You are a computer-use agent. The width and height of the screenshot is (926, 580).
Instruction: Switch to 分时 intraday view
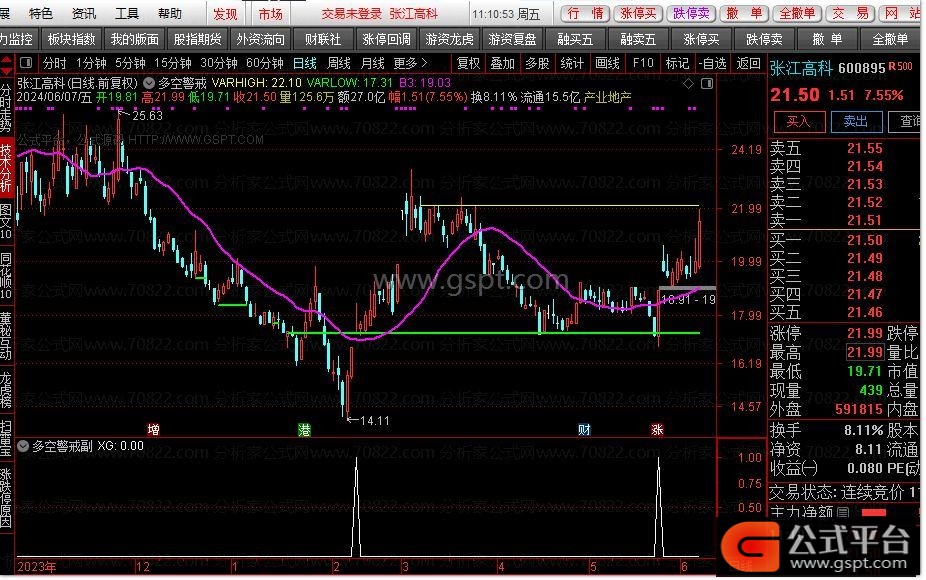click(x=54, y=63)
